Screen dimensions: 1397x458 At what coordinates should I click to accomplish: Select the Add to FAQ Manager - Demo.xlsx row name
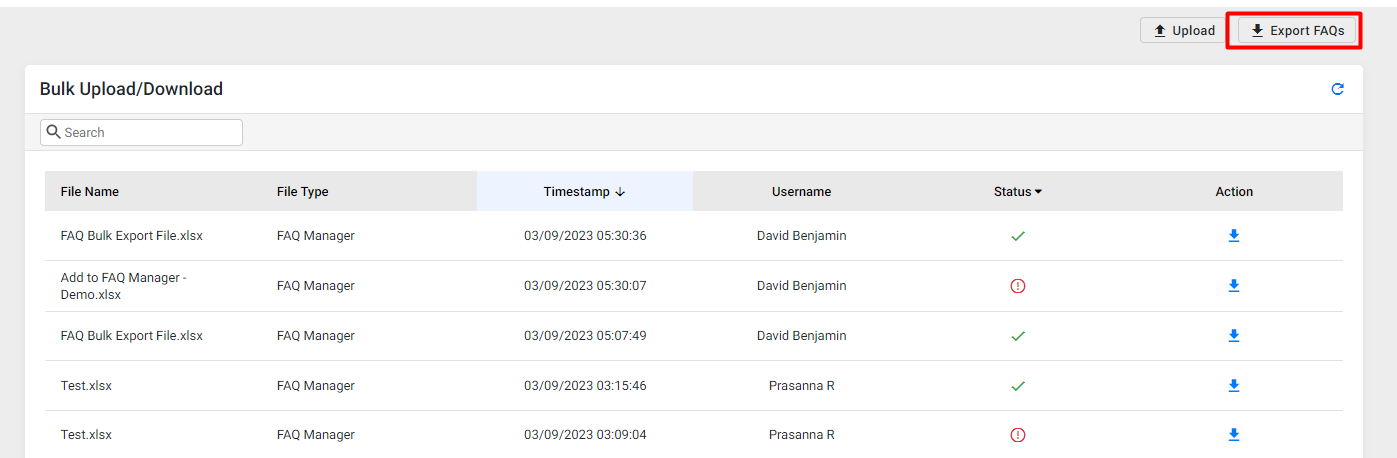coord(124,286)
